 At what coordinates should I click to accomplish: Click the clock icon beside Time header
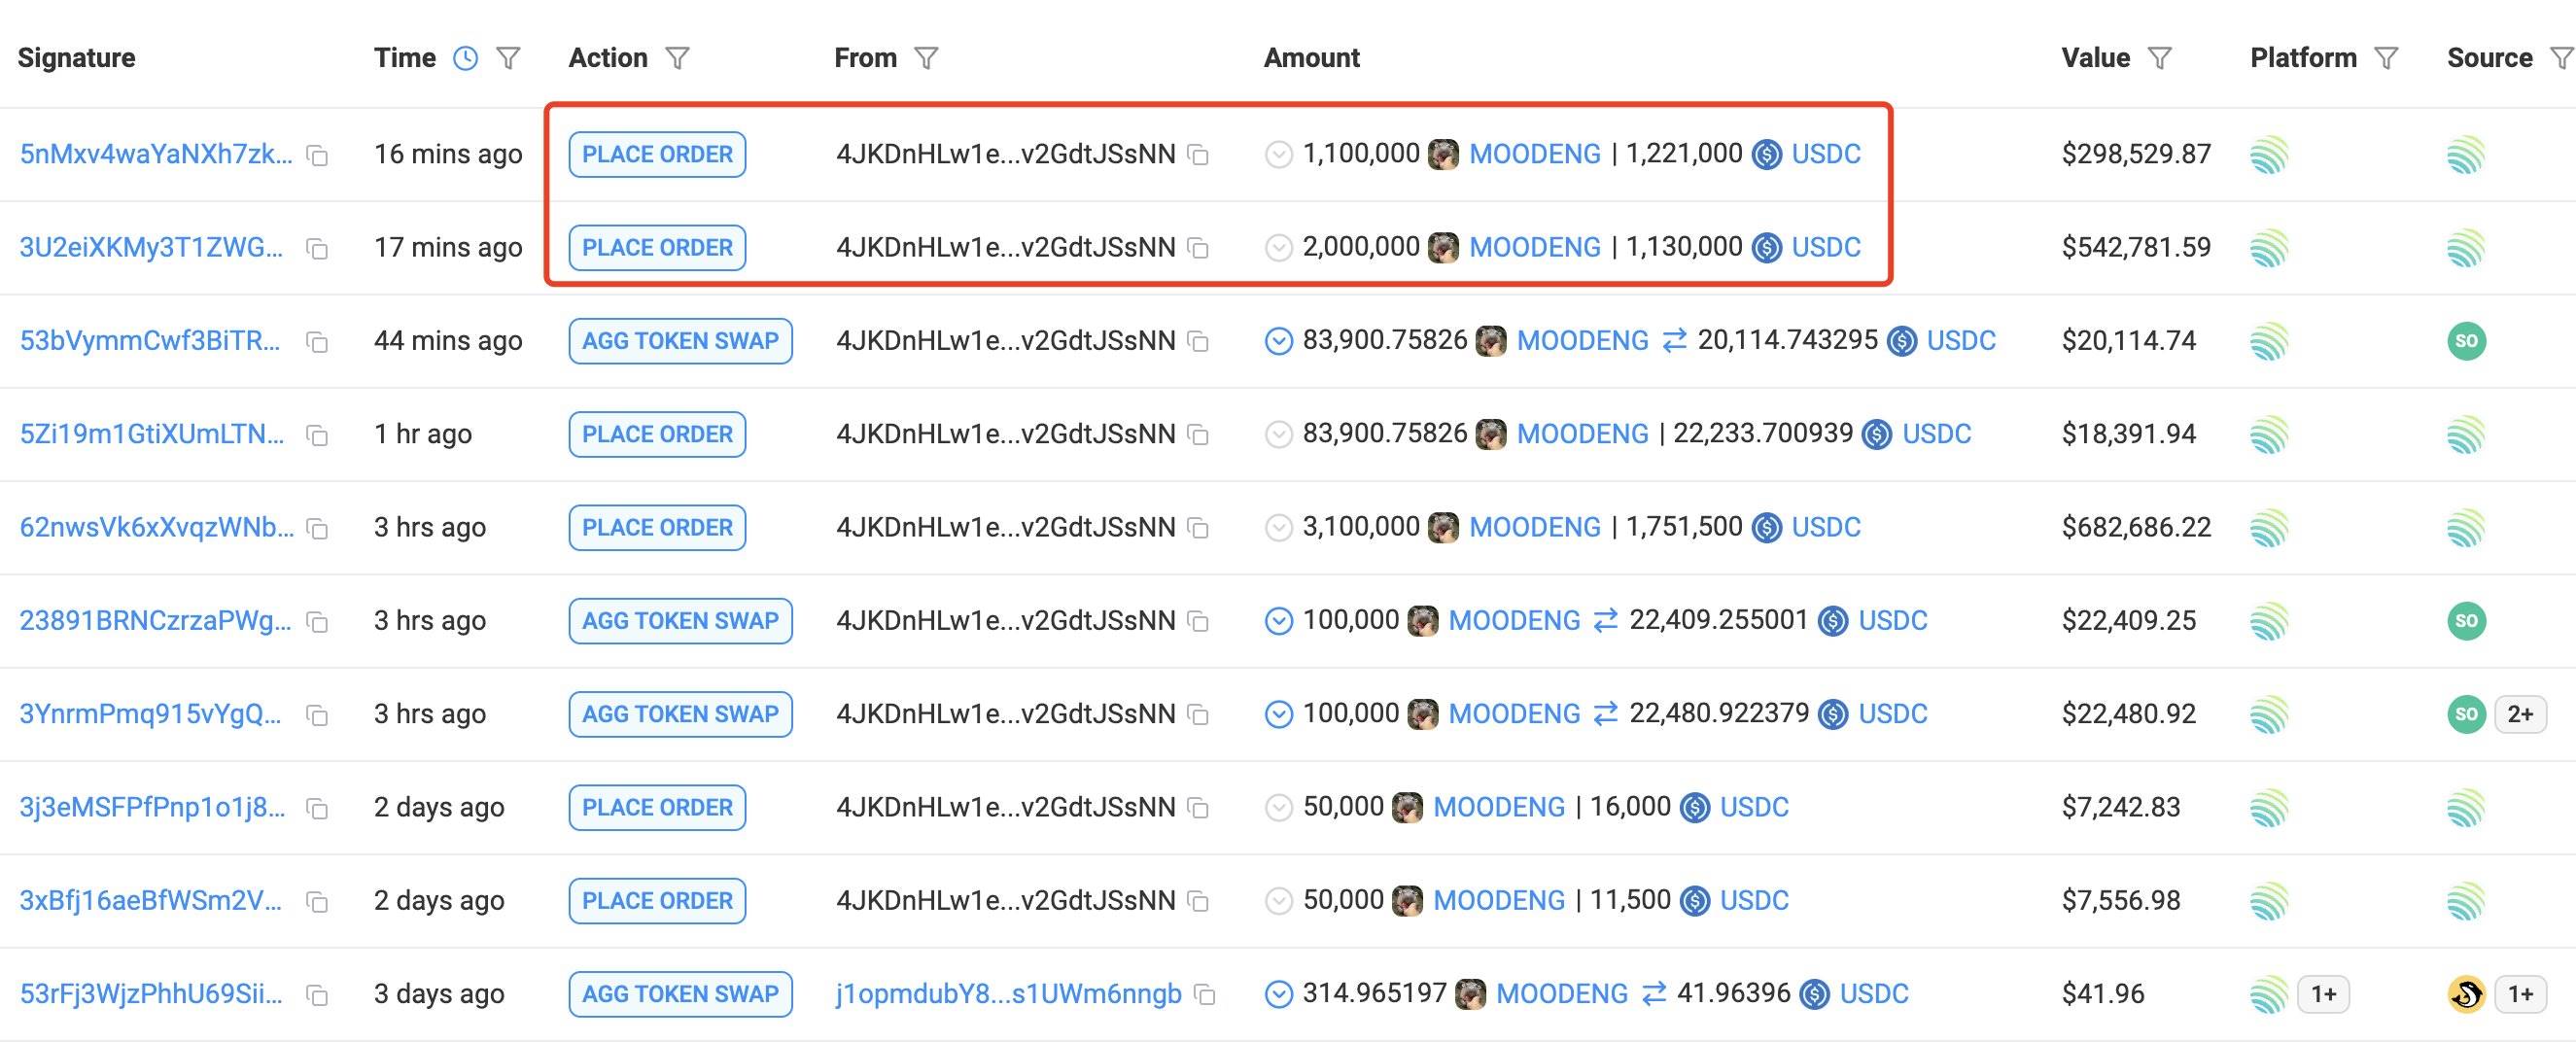coord(465,59)
